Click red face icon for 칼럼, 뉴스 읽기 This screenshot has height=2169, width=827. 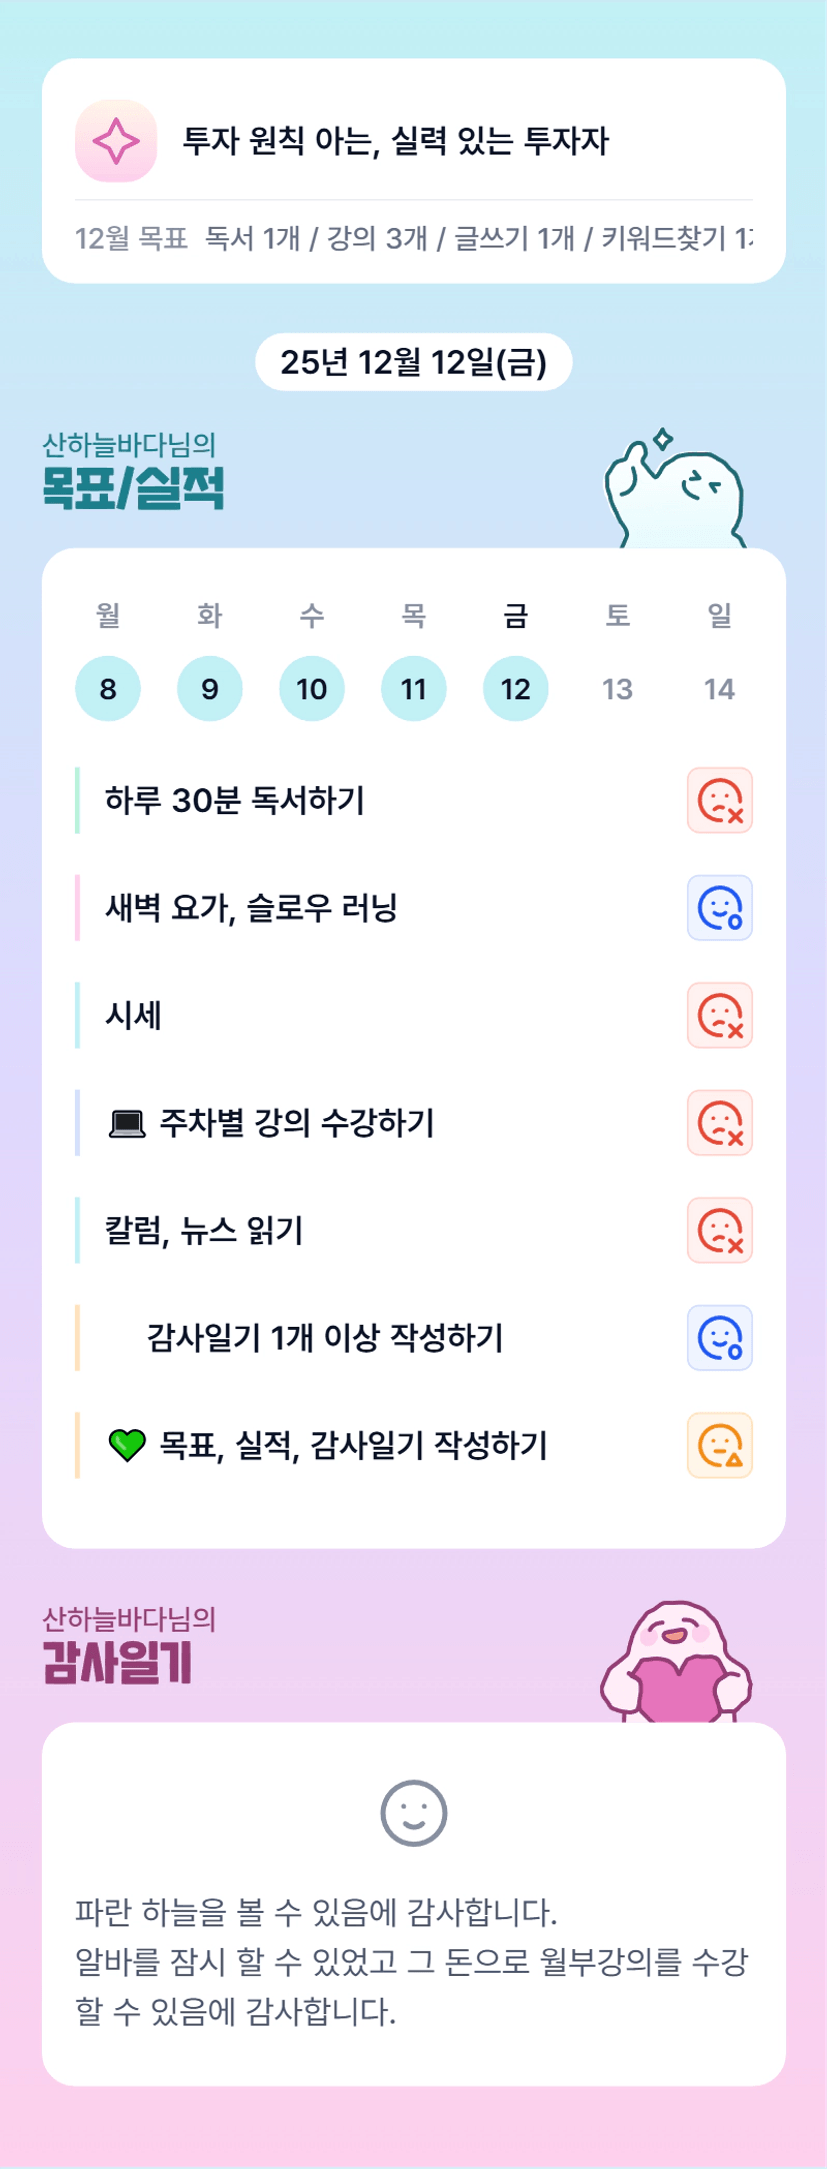click(719, 1230)
